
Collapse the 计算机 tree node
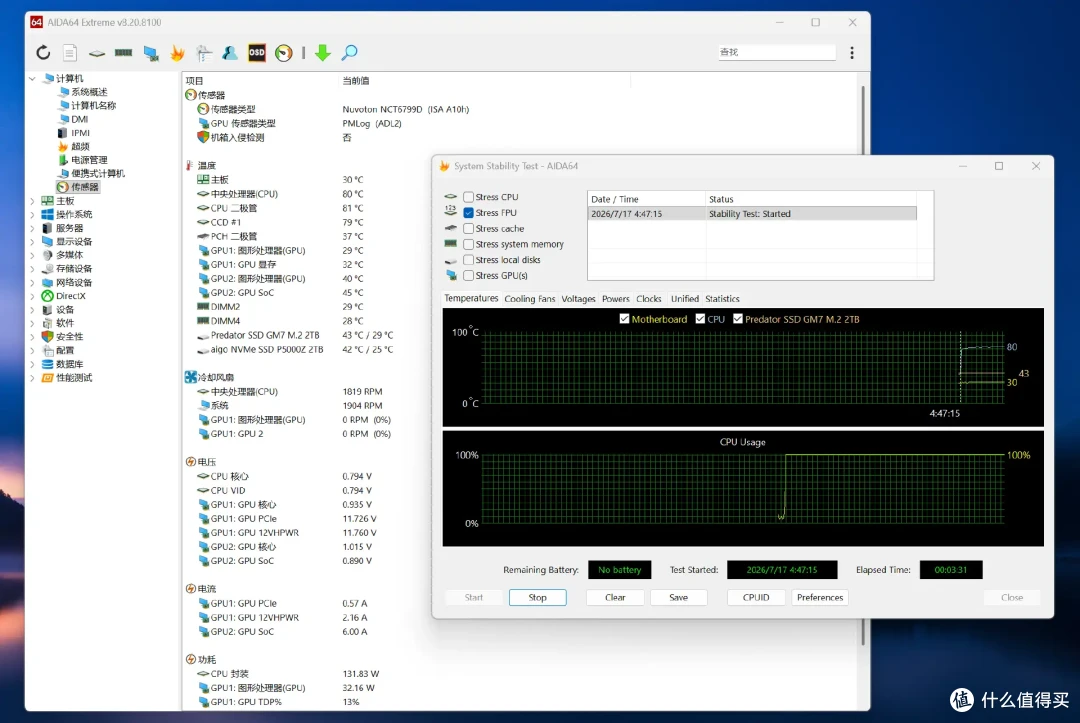[32, 78]
